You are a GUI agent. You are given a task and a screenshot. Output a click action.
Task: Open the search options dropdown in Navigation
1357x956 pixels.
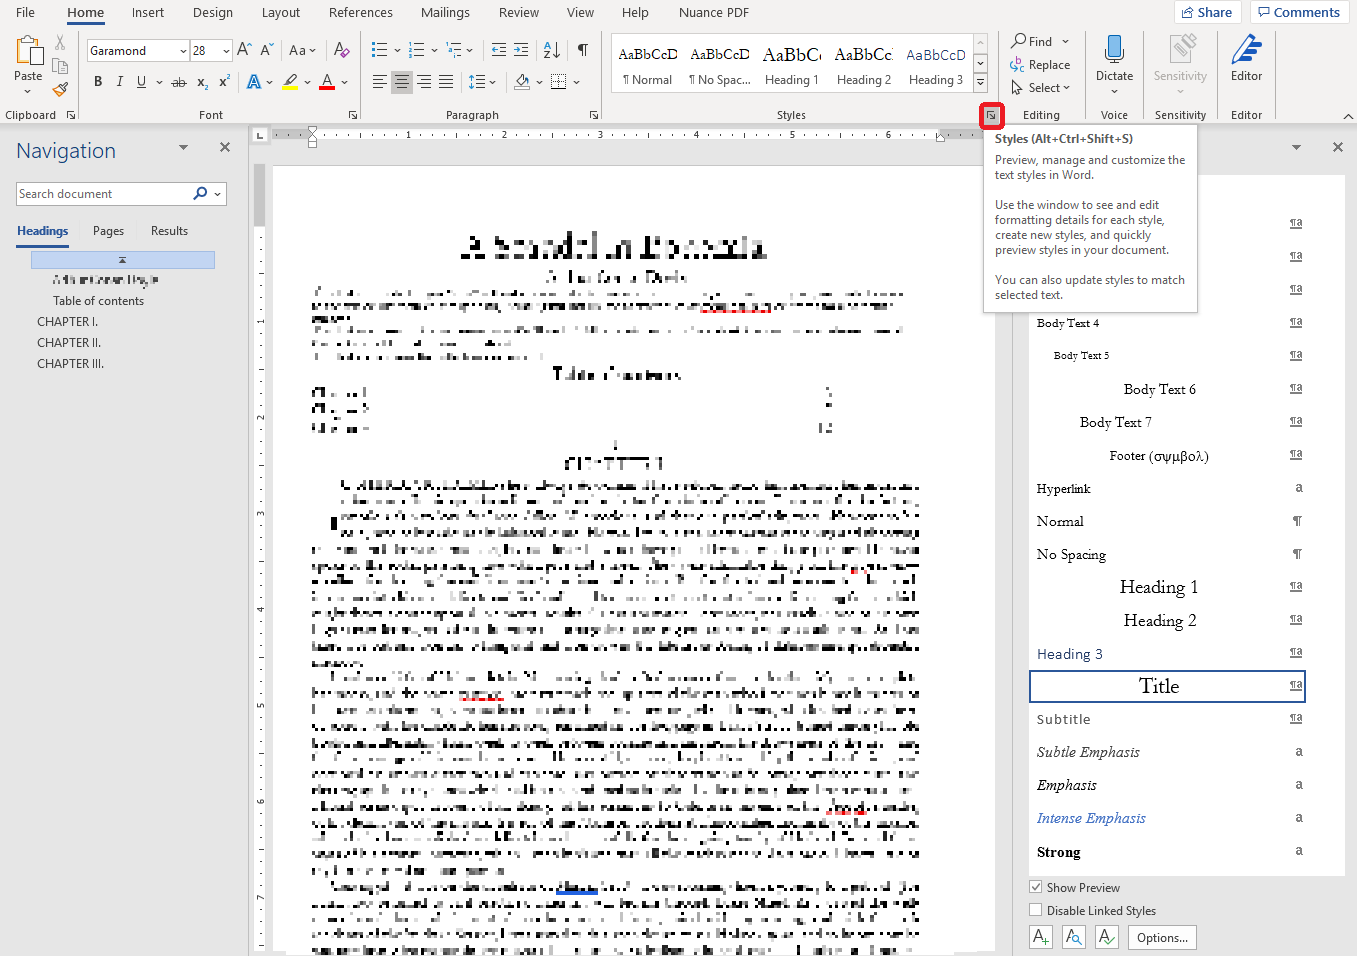218,194
